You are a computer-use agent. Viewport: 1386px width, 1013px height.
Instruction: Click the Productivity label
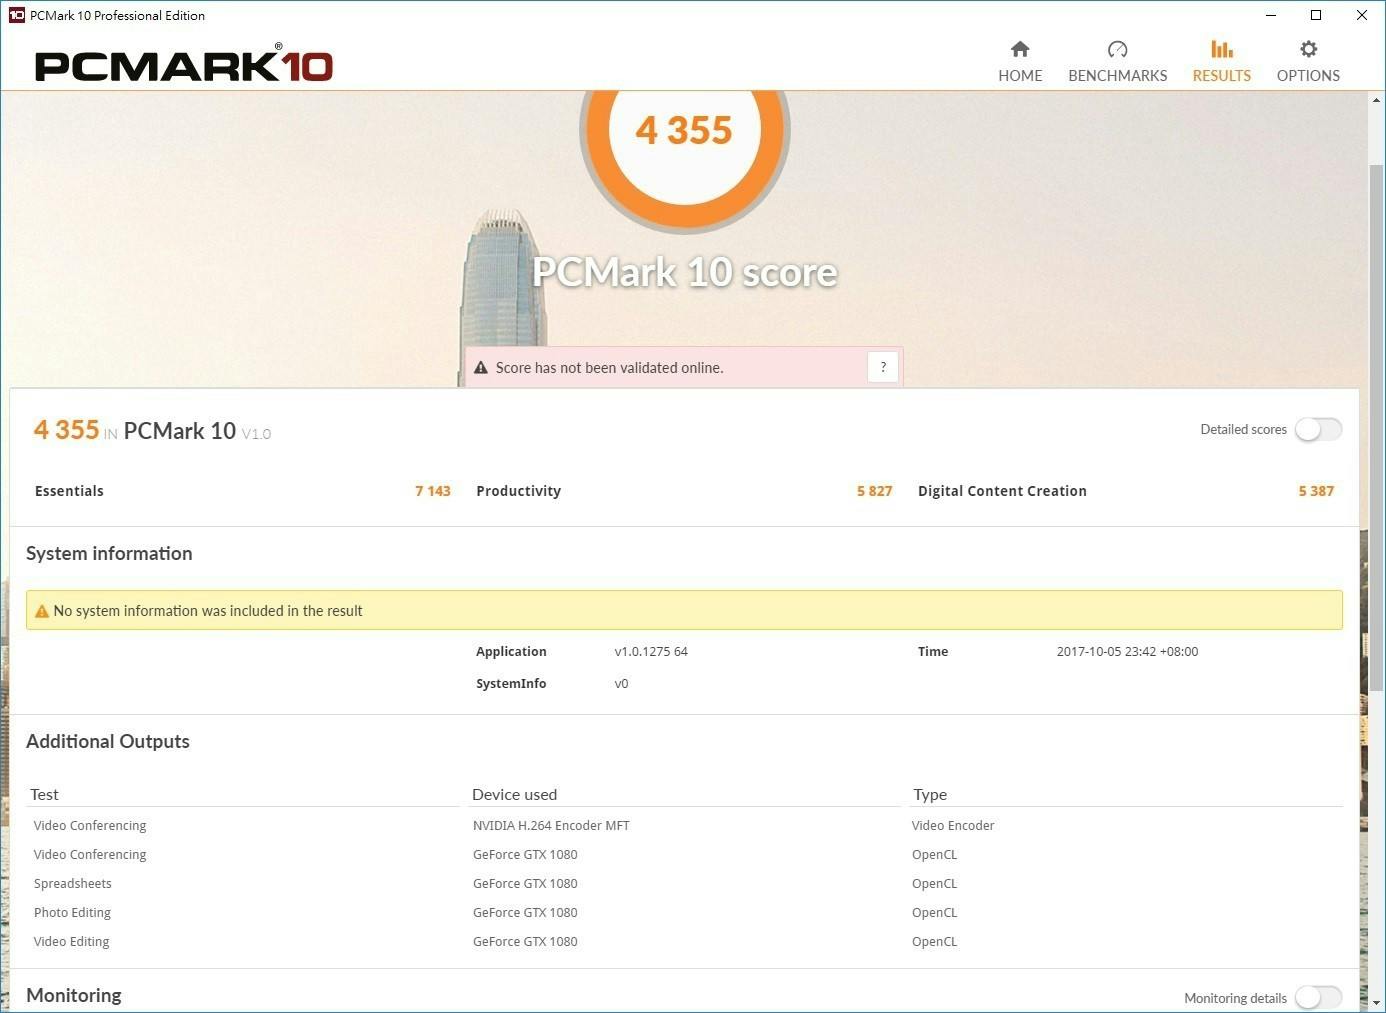518,491
